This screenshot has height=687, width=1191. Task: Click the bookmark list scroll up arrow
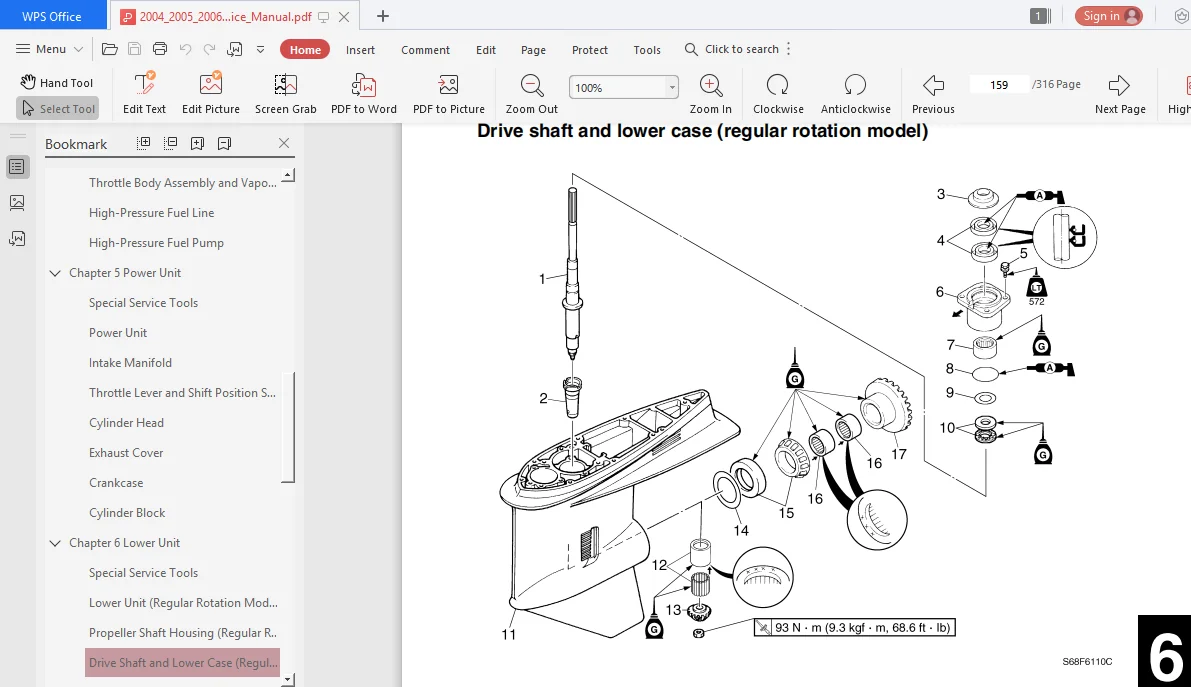tap(288, 176)
